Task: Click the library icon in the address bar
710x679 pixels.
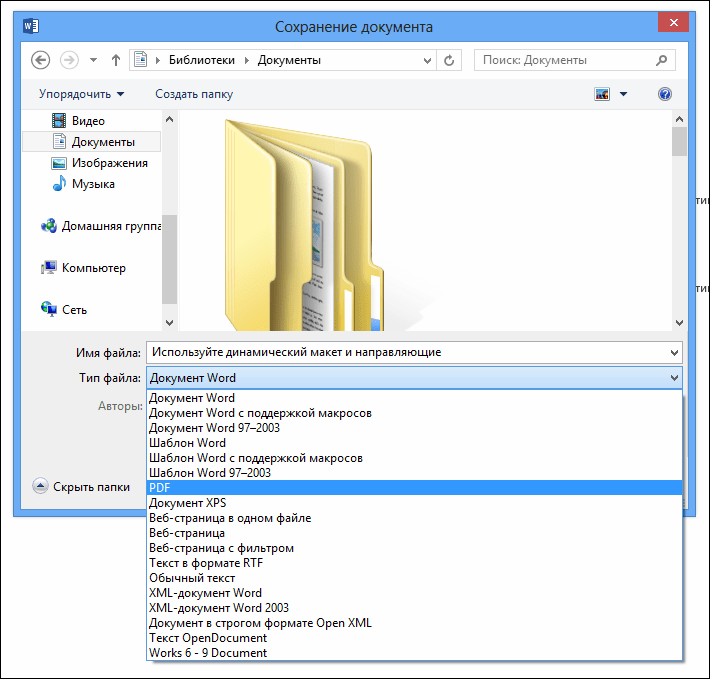Action: 140,60
